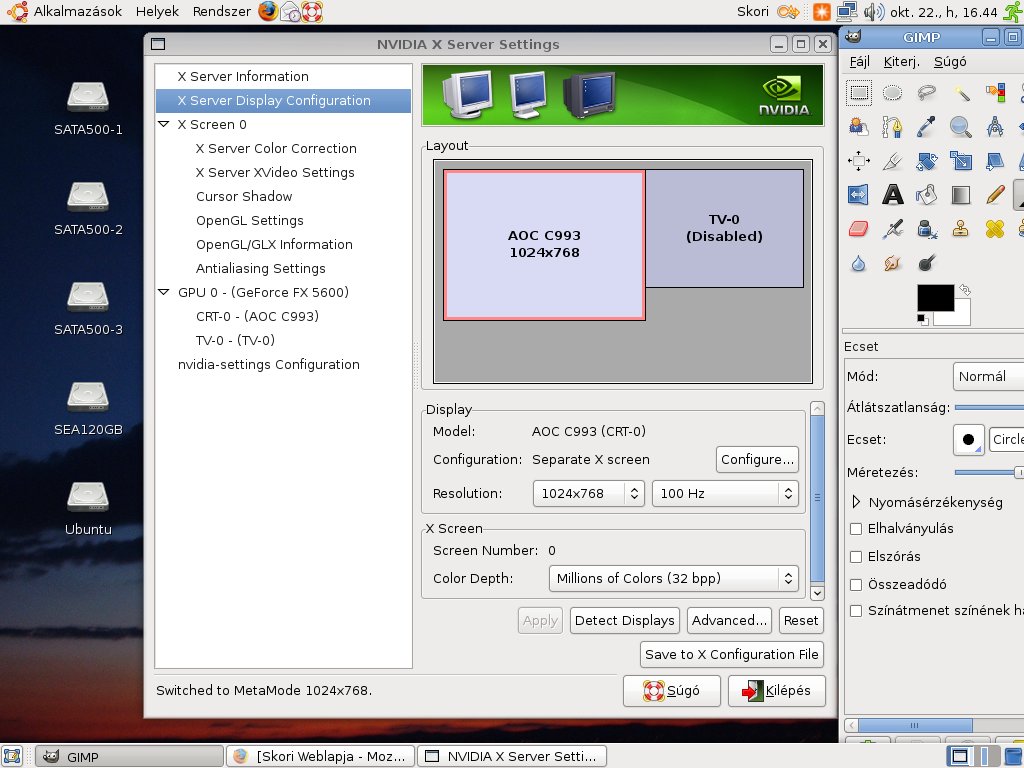Choose the Pencil tool
This screenshot has height=768, width=1024.
(x=995, y=194)
